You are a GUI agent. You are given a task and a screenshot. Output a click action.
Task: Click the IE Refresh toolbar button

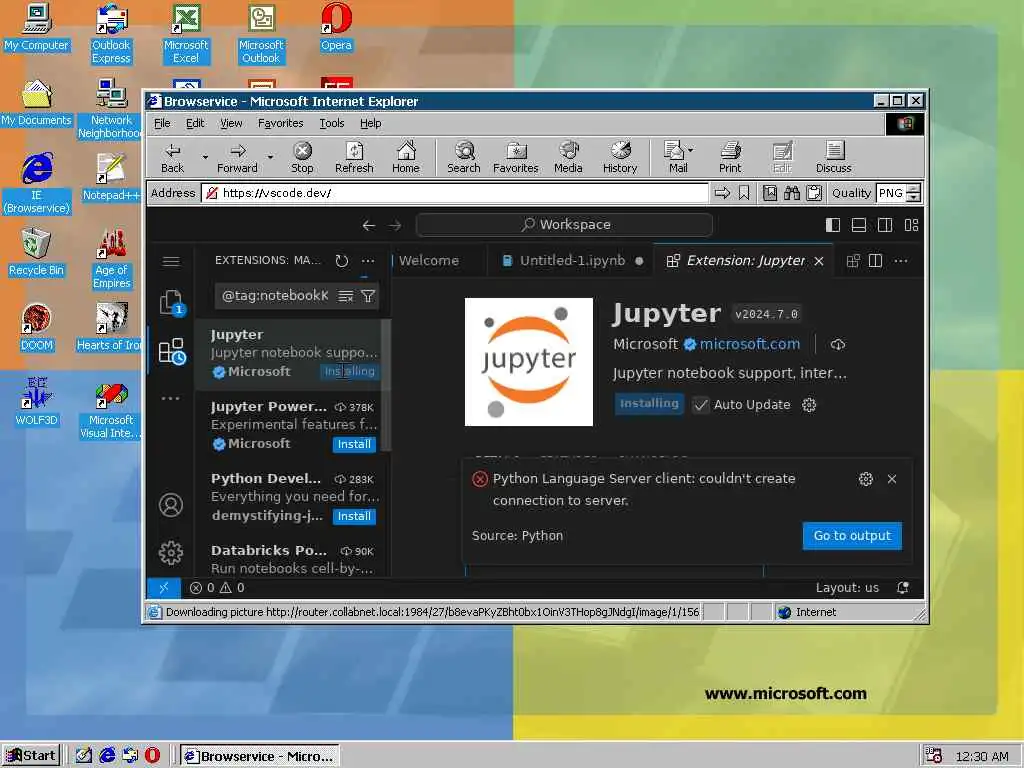(354, 158)
